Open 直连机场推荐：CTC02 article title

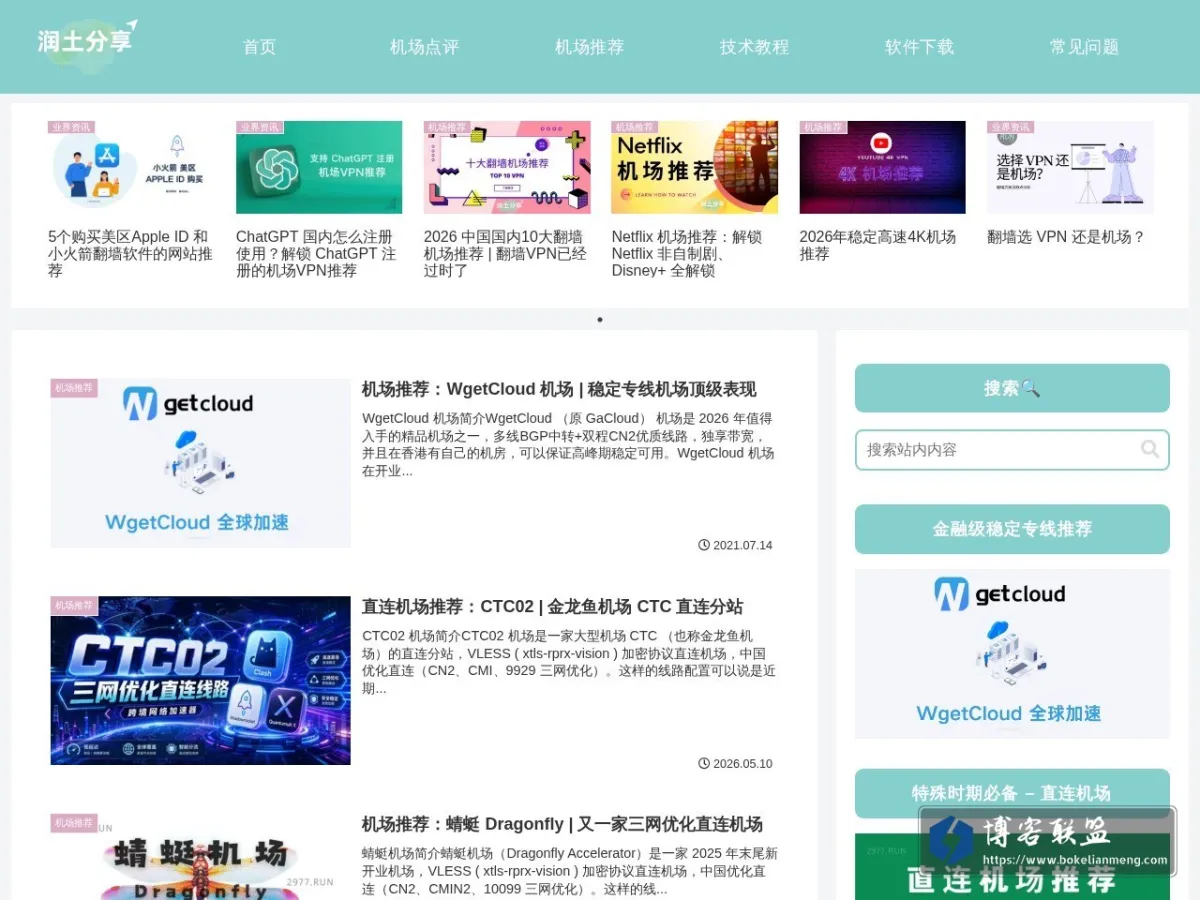pyautogui.click(x=552, y=607)
